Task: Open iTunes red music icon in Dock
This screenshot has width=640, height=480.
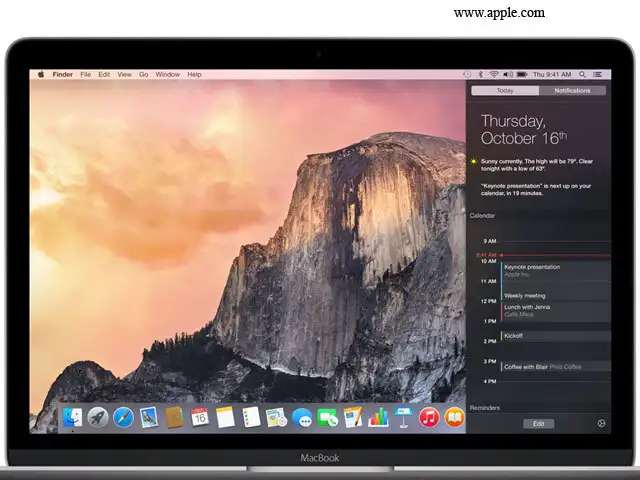Action: click(x=430, y=417)
